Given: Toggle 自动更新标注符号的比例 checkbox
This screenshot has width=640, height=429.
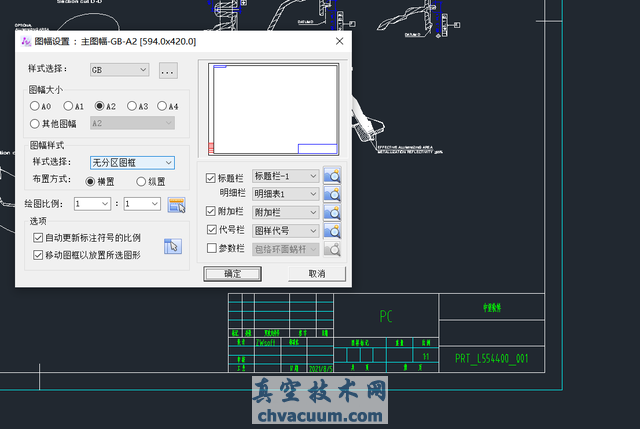Looking at the screenshot, I should (38, 238).
